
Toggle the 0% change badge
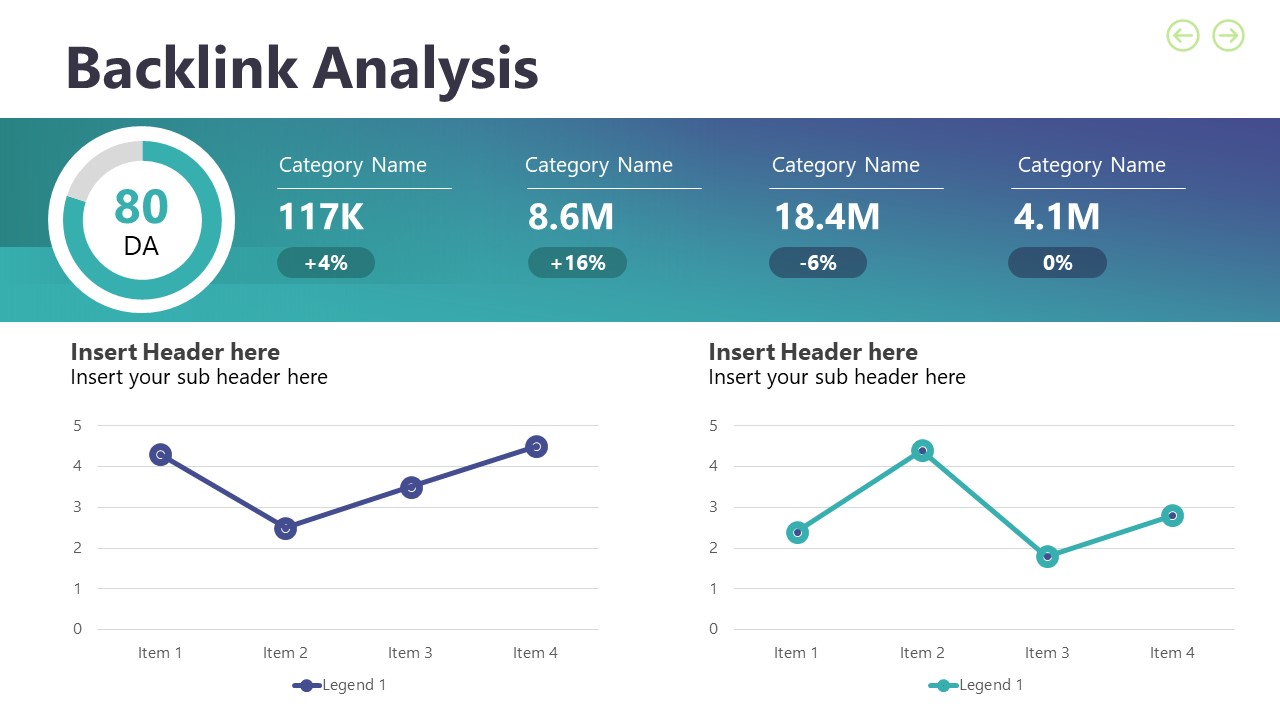pos(1057,262)
